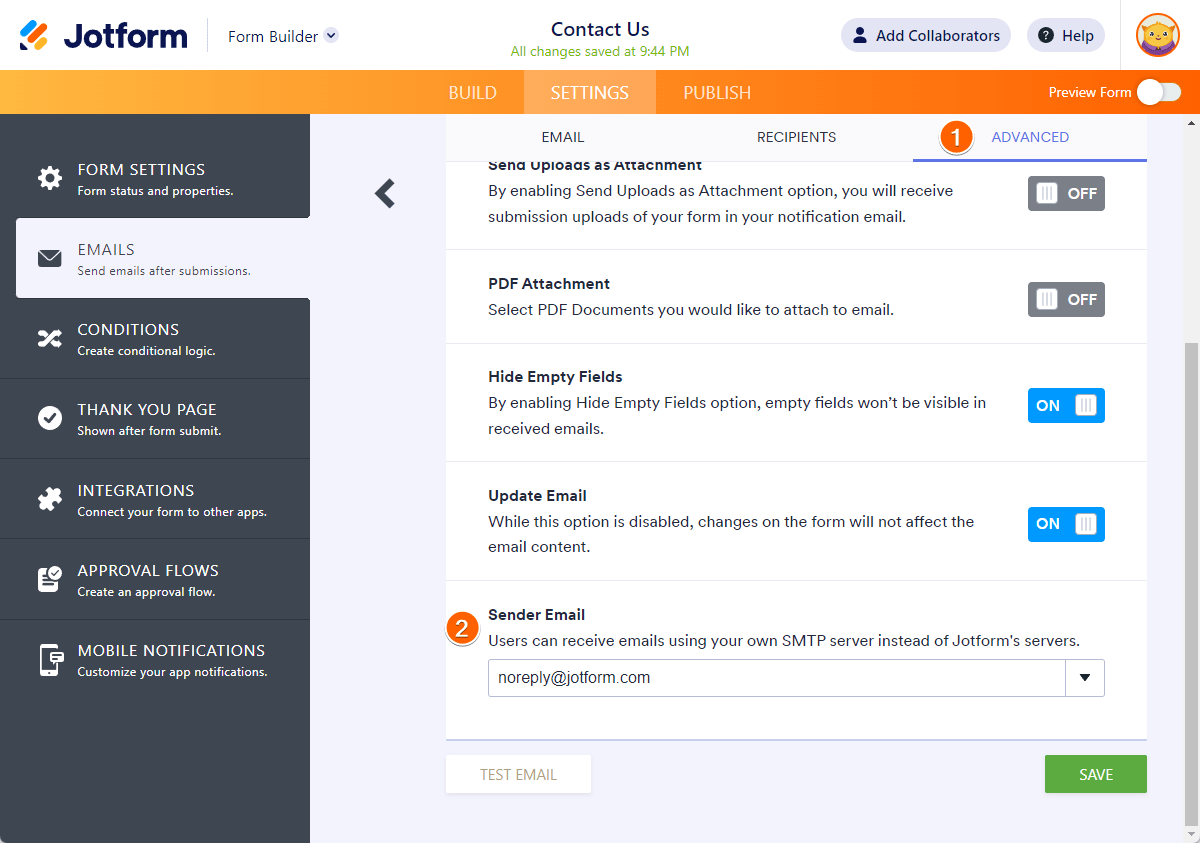The height and width of the screenshot is (843, 1200).
Task: Click the Approval Flows icon
Action: [49, 579]
